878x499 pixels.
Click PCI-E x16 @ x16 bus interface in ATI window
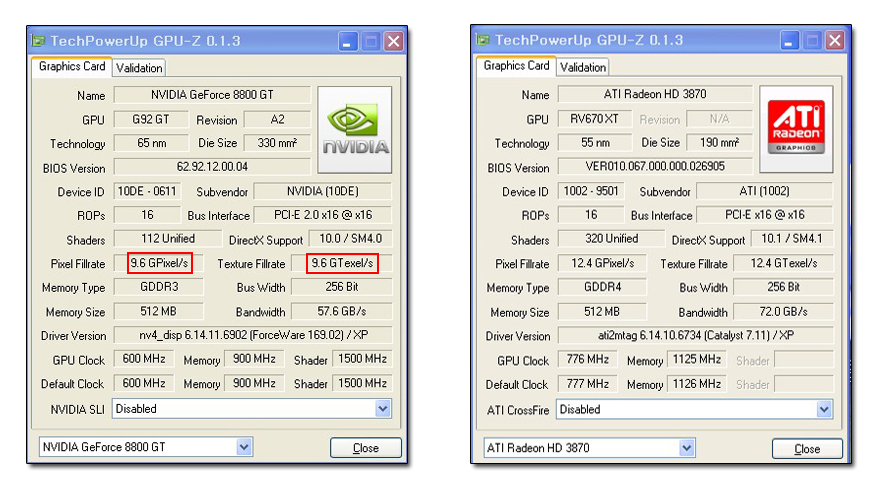point(764,214)
